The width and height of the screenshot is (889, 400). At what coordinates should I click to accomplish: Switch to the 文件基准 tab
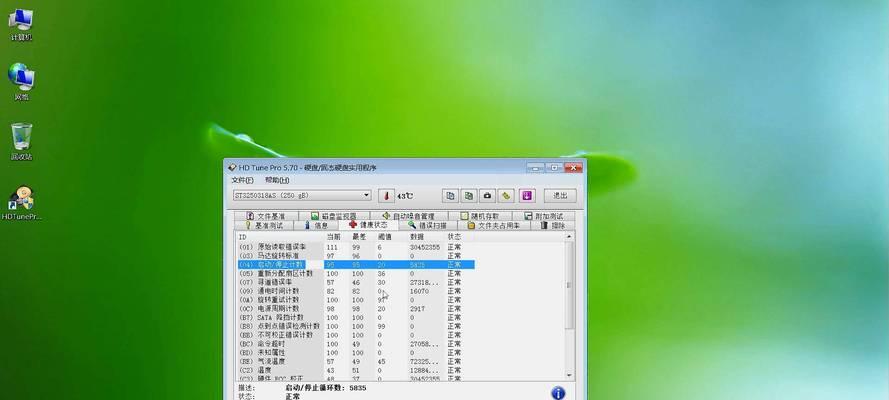click(x=265, y=216)
